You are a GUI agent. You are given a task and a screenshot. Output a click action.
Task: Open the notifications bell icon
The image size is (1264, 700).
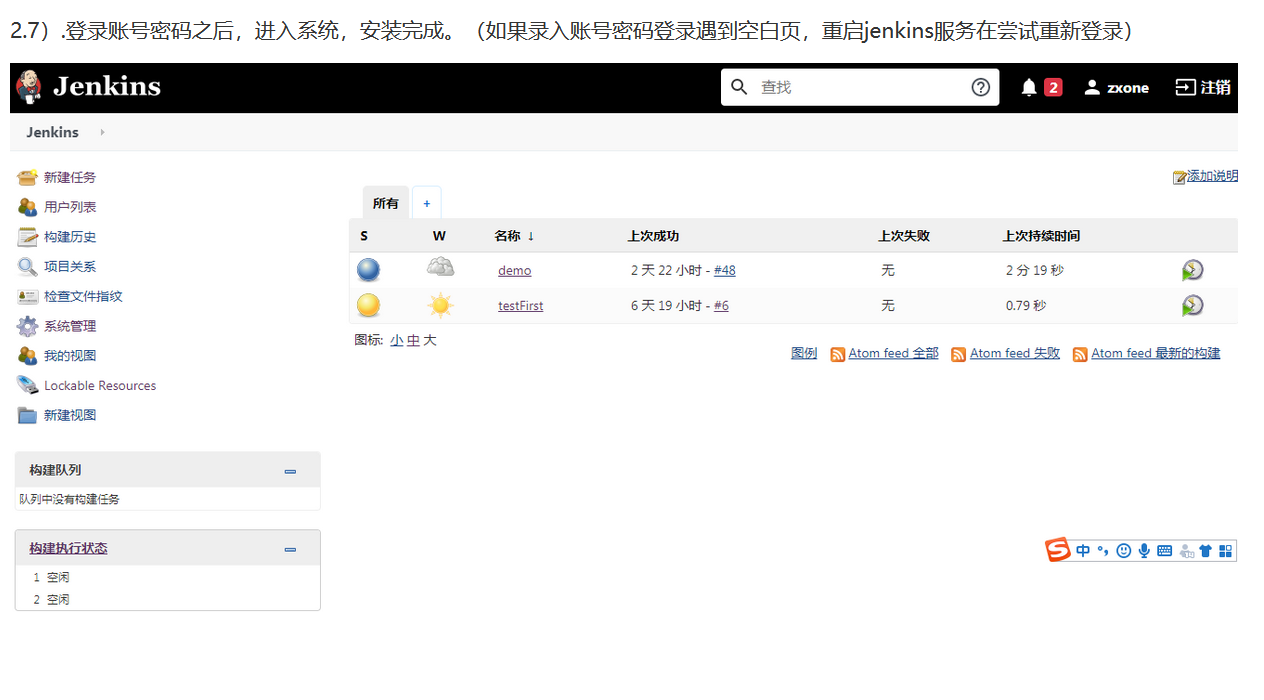pos(1029,87)
